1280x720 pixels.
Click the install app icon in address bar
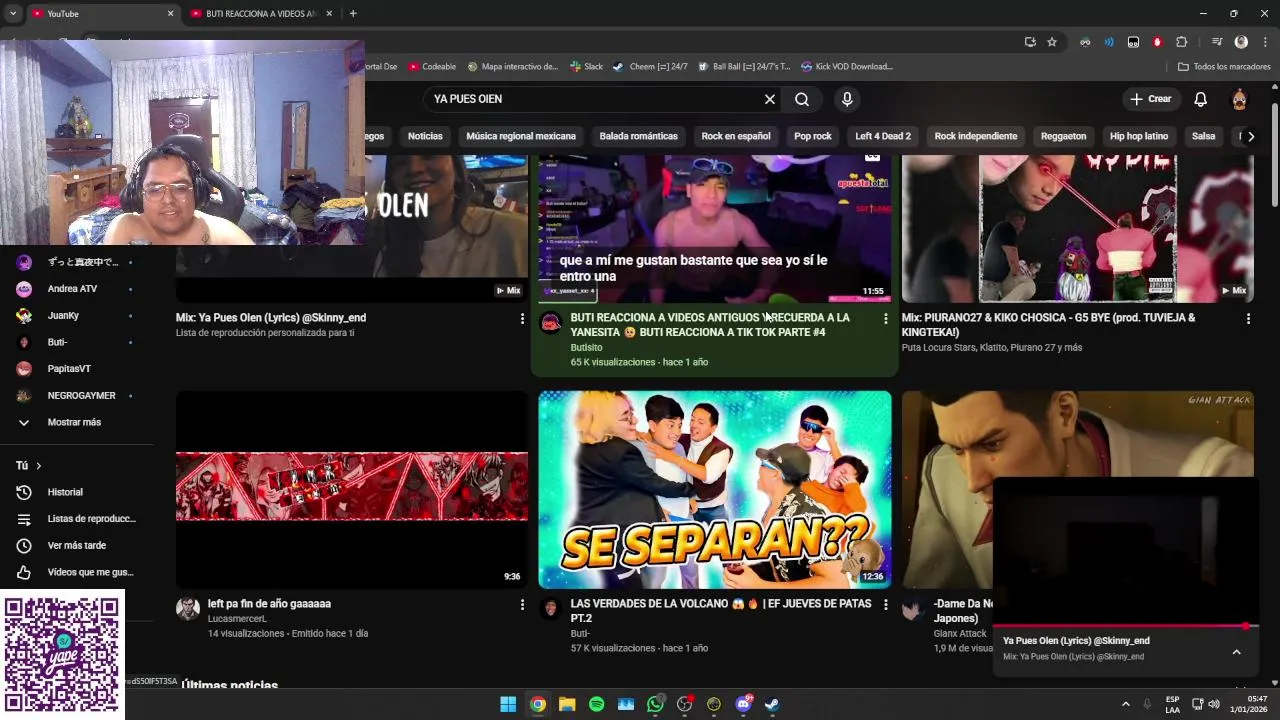(1030, 42)
